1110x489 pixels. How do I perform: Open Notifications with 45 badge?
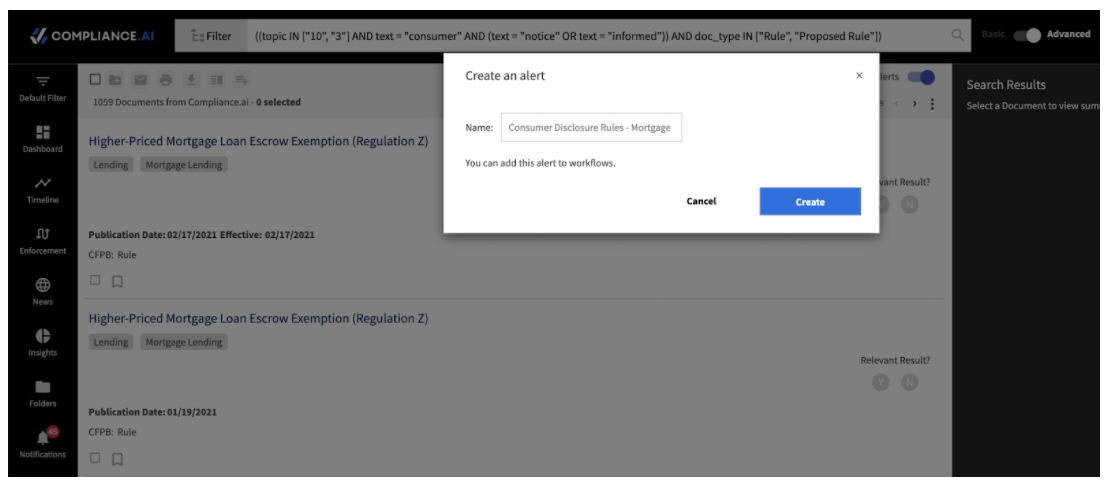[x=42, y=444]
